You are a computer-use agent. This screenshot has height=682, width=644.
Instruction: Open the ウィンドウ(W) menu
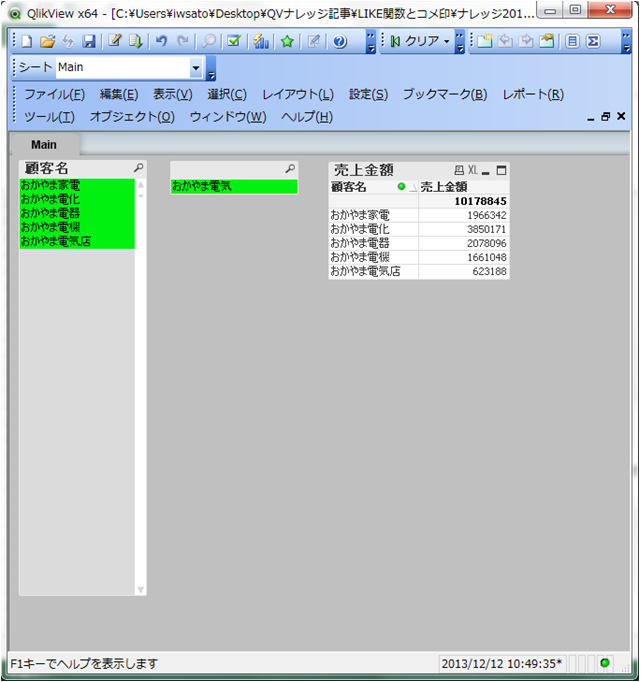tap(228, 117)
